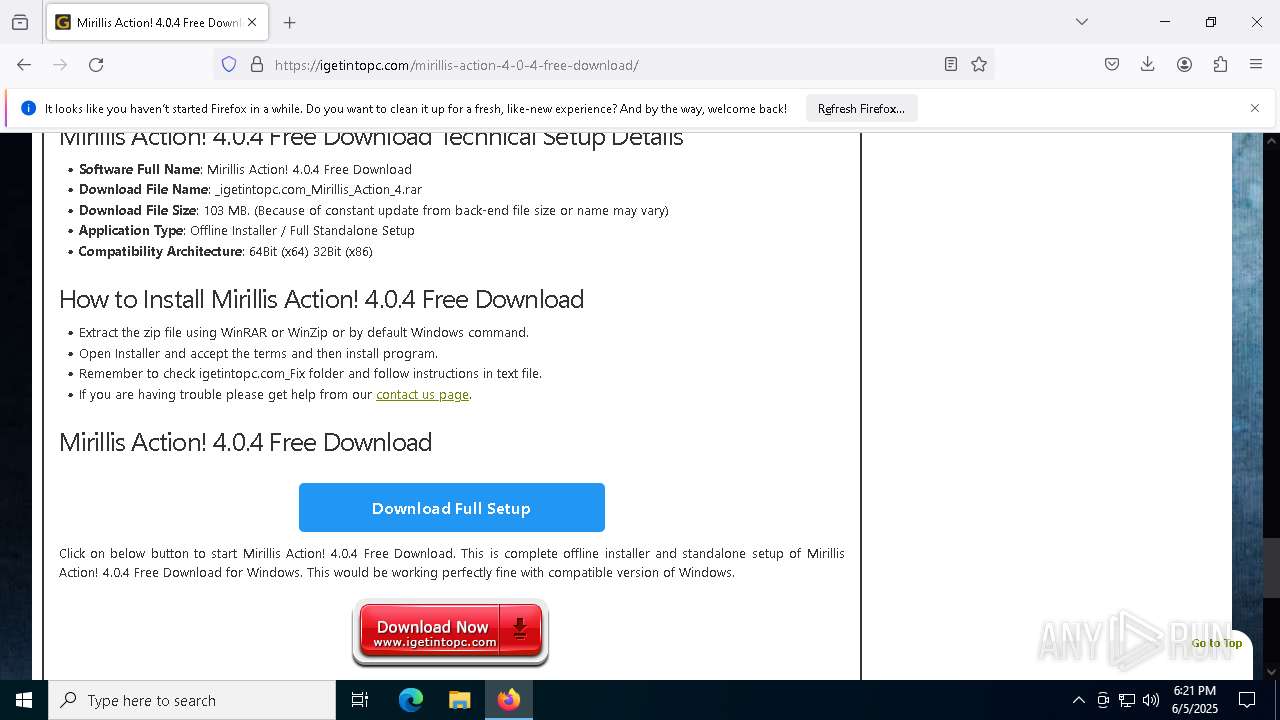Click the Meet Now tray icon
1280x720 pixels.
tap(1103, 700)
